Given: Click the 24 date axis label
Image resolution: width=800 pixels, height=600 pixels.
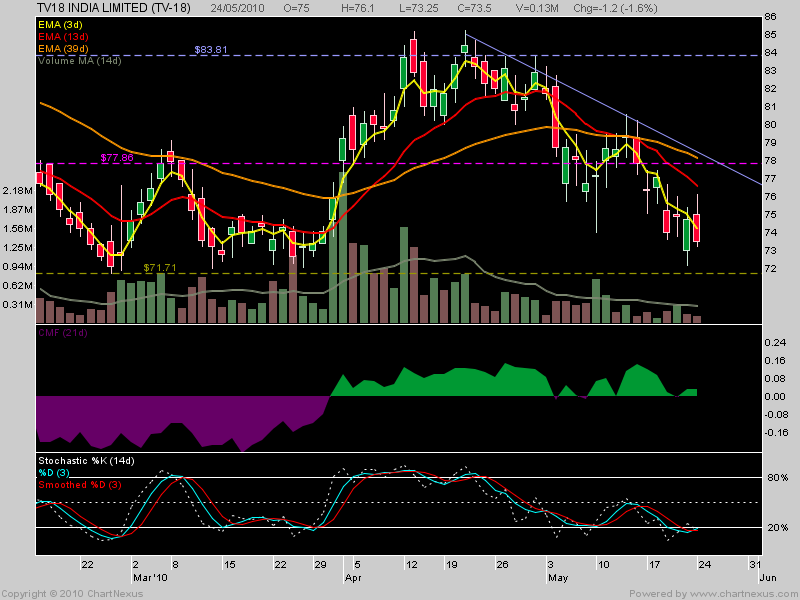Looking at the screenshot, I should coord(705,564).
